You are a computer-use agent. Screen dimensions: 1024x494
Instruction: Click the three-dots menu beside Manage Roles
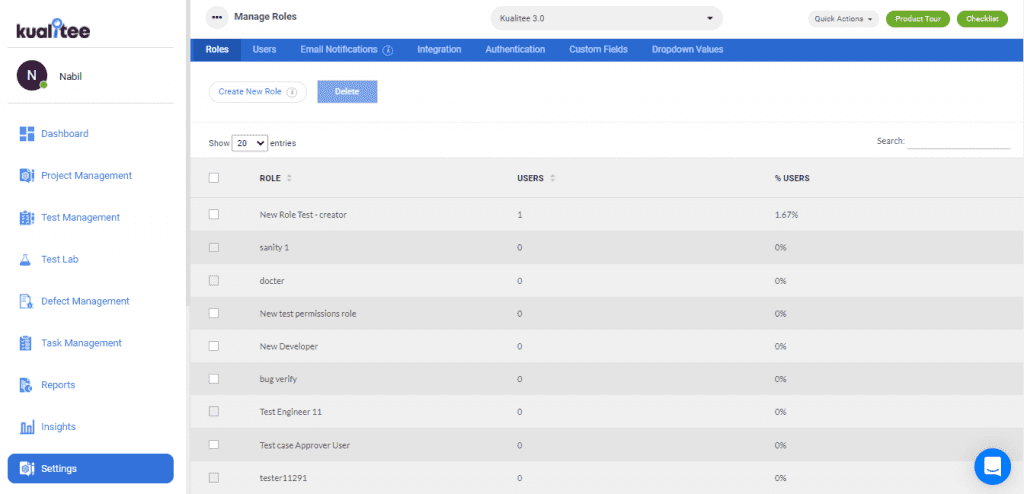point(217,18)
